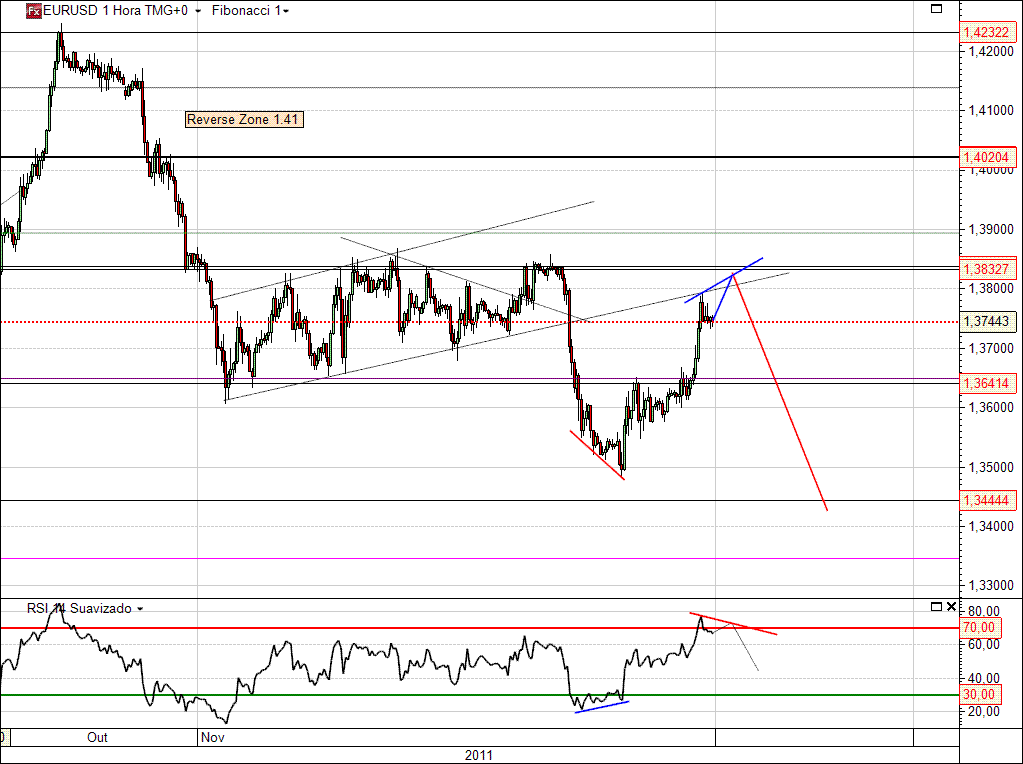Click the 1,35000 price scale value
1023x764 pixels.
[x=991, y=467]
